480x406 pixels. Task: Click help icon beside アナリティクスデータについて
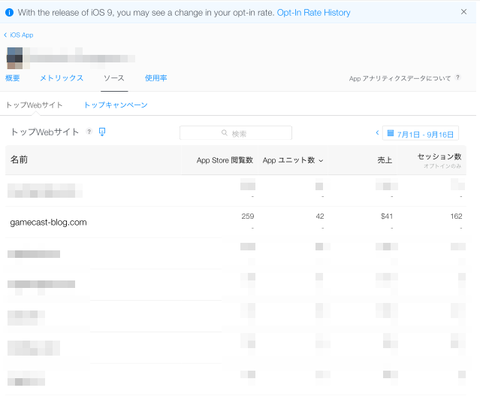point(458,78)
